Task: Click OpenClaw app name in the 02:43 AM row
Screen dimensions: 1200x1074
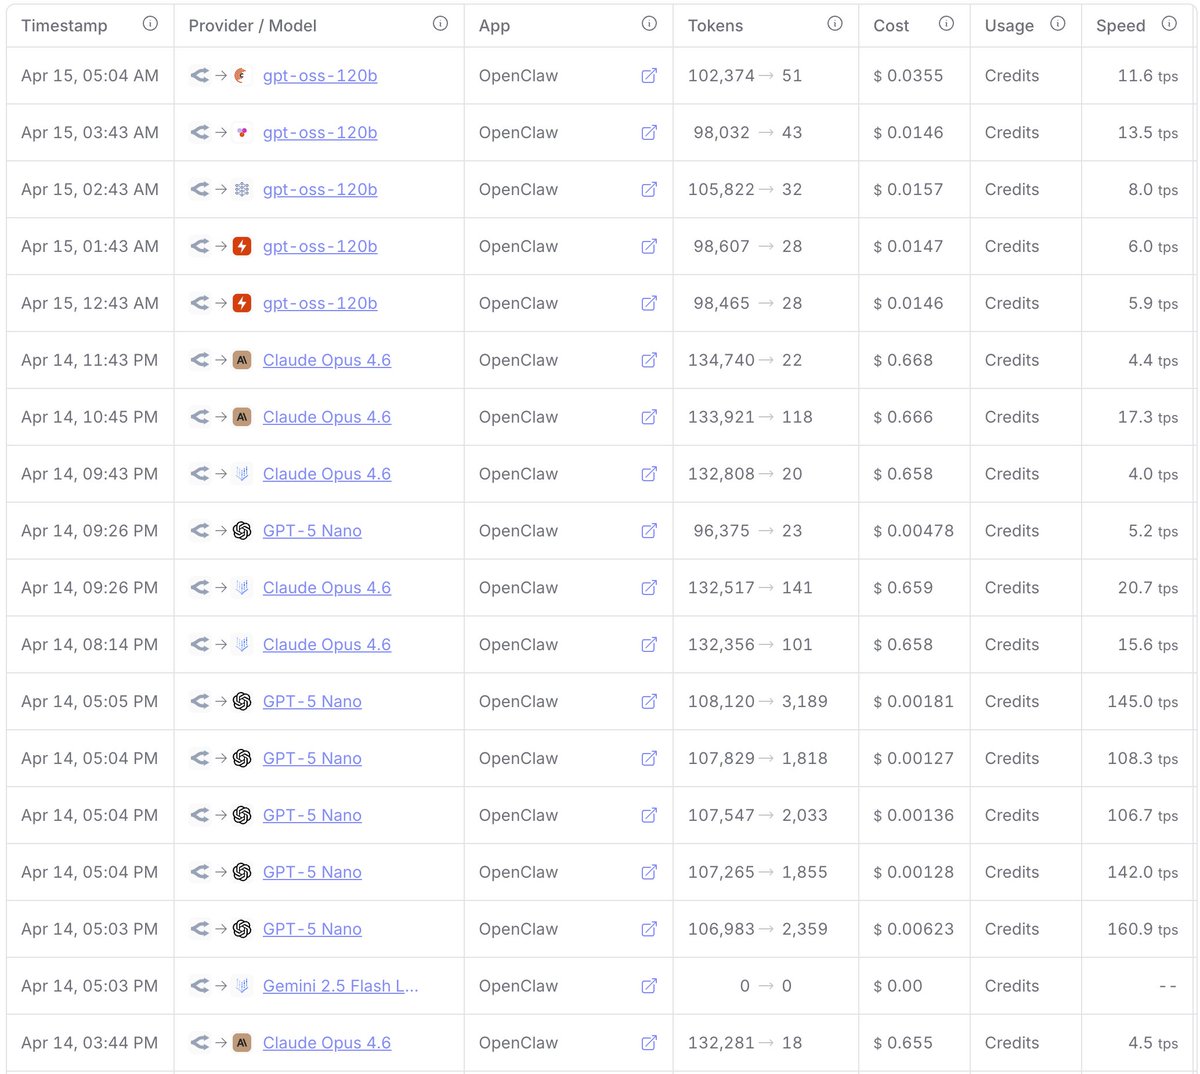Action: pos(518,189)
